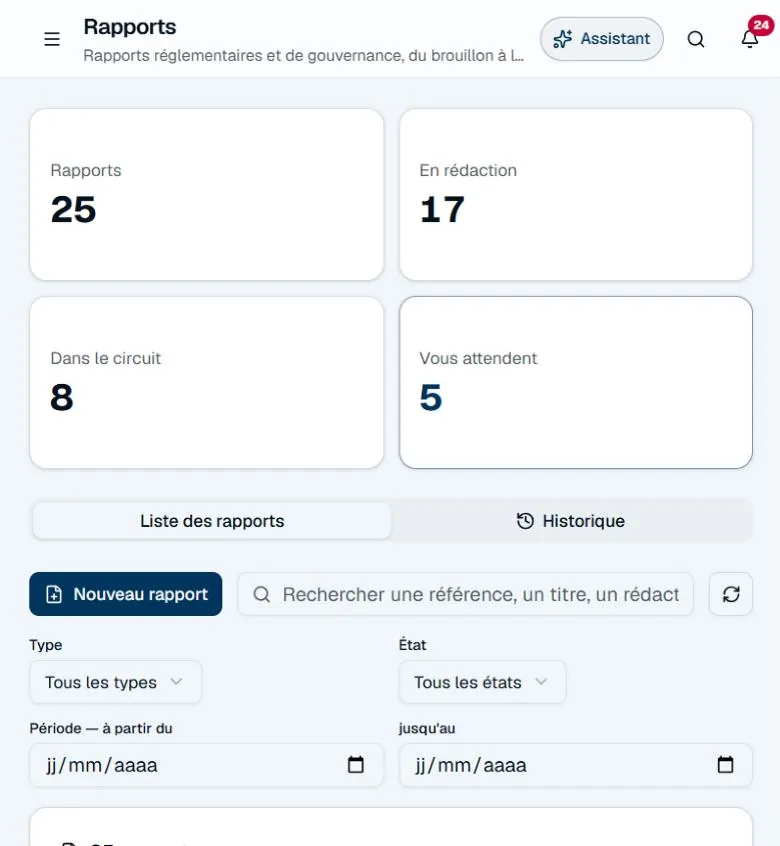The height and width of the screenshot is (846, 780).
Task: Refresh the reports list
Action: coord(731,594)
